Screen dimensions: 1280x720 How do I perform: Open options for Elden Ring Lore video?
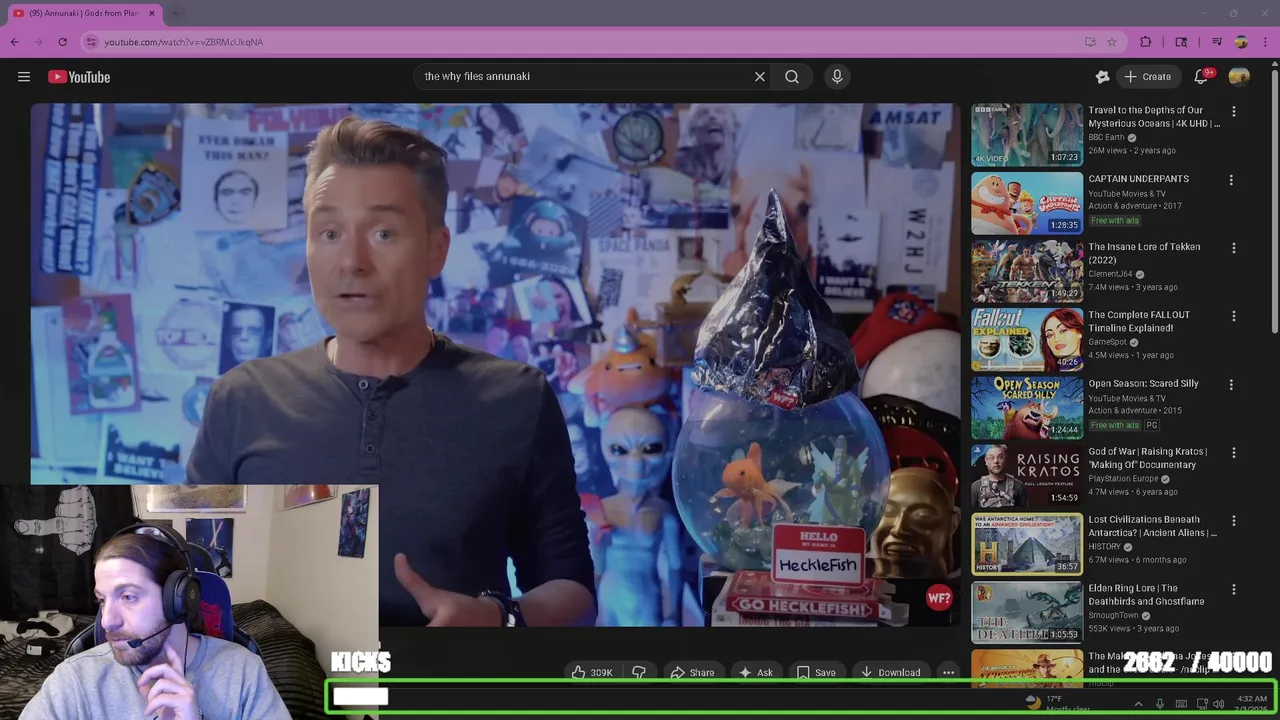(x=1233, y=590)
